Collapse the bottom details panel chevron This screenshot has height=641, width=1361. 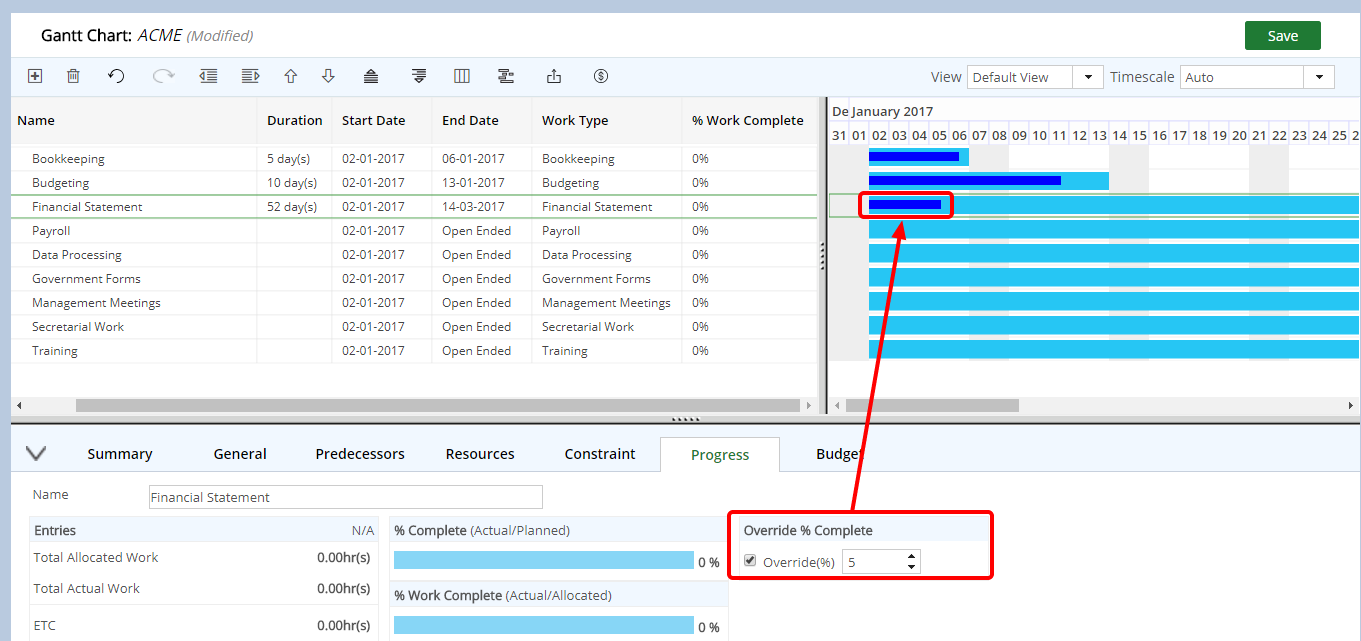pos(36,453)
